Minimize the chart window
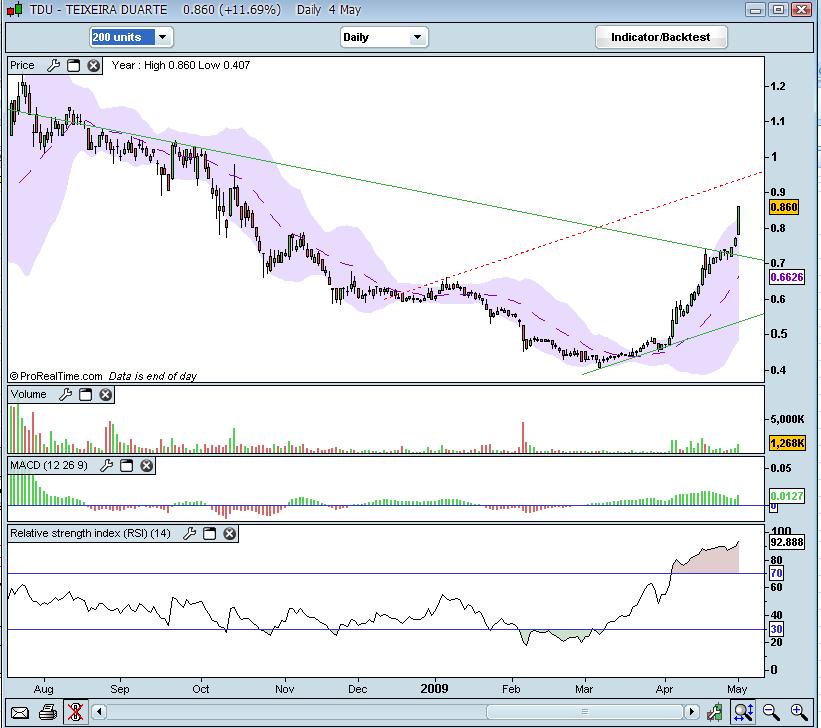 [755, 9]
